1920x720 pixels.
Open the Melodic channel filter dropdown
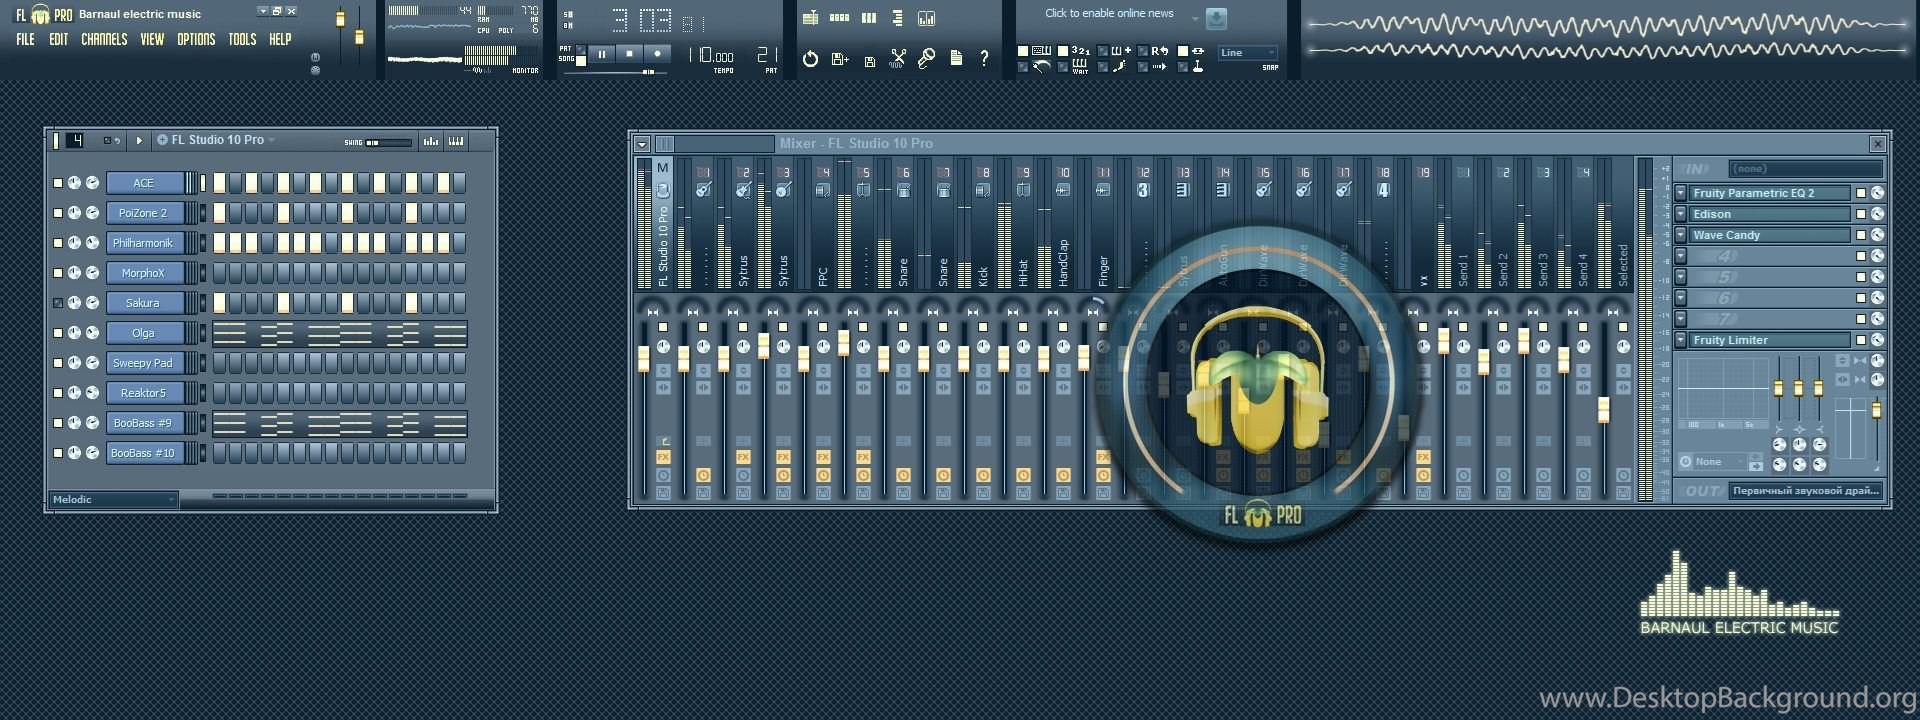114,500
